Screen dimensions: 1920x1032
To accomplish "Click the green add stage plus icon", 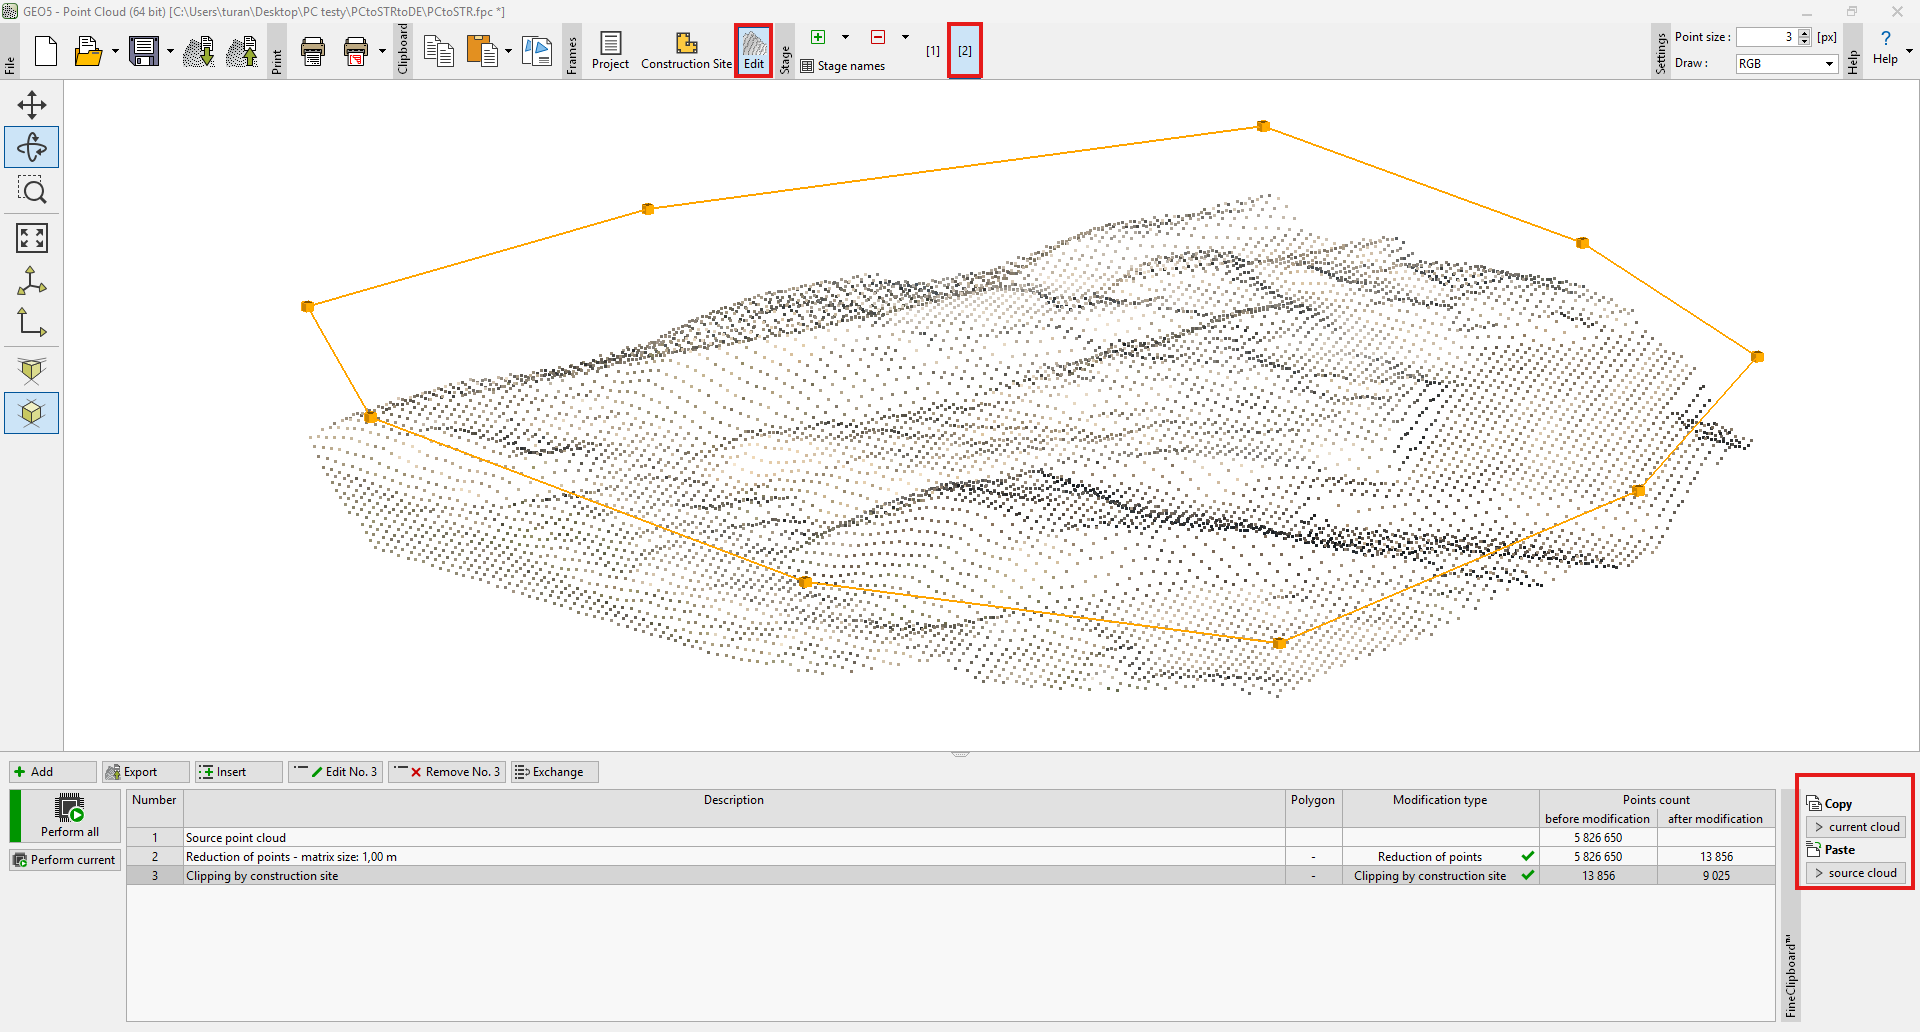I will [x=818, y=37].
